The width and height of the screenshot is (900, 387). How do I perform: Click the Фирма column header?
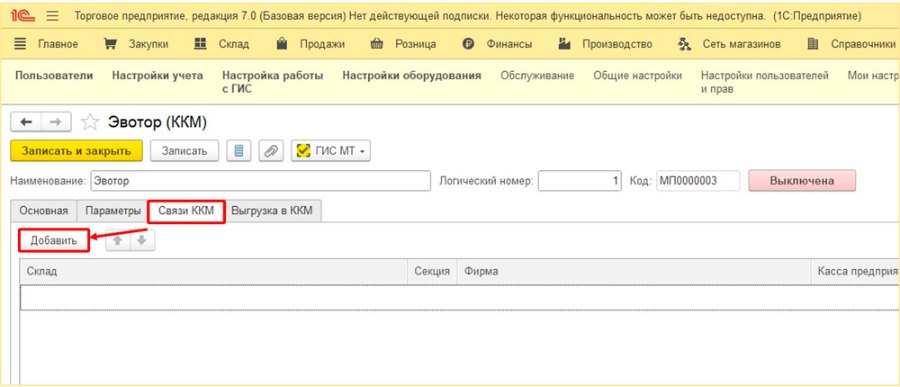coord(634,271)
